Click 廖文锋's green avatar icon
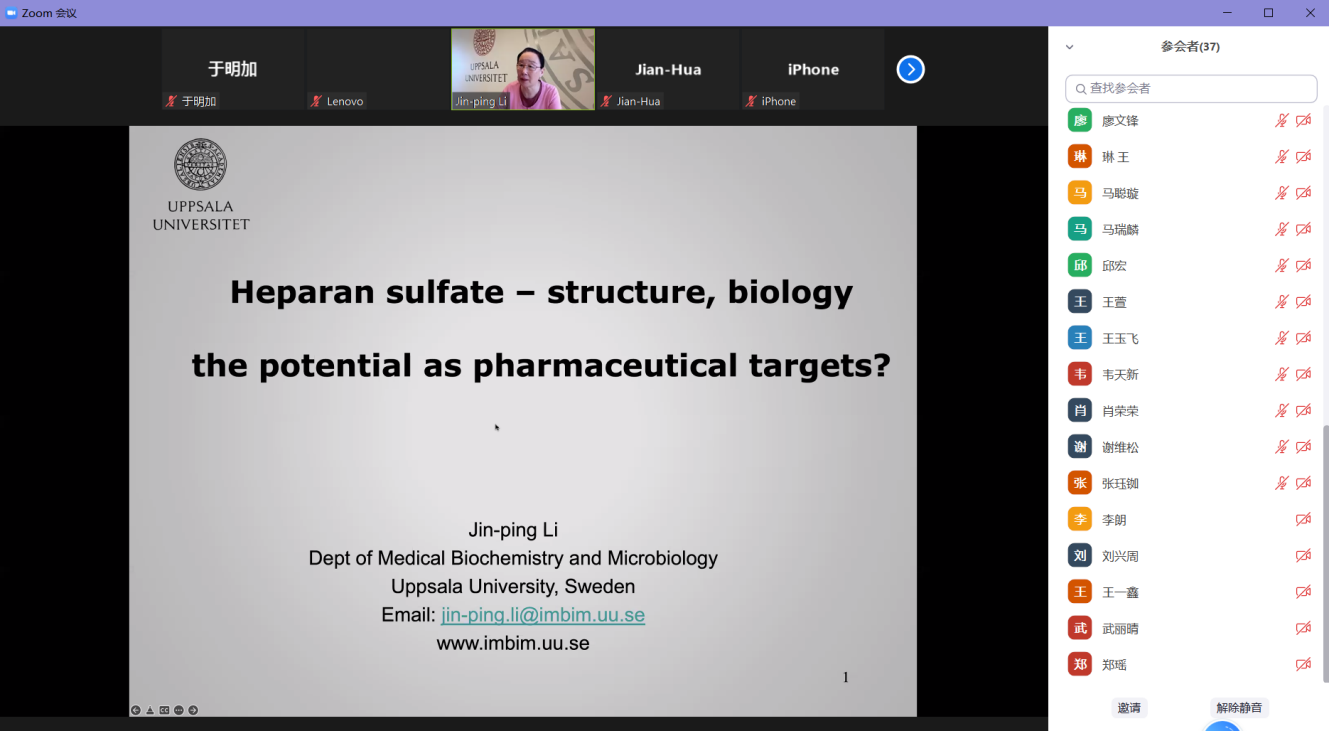 1079,121
